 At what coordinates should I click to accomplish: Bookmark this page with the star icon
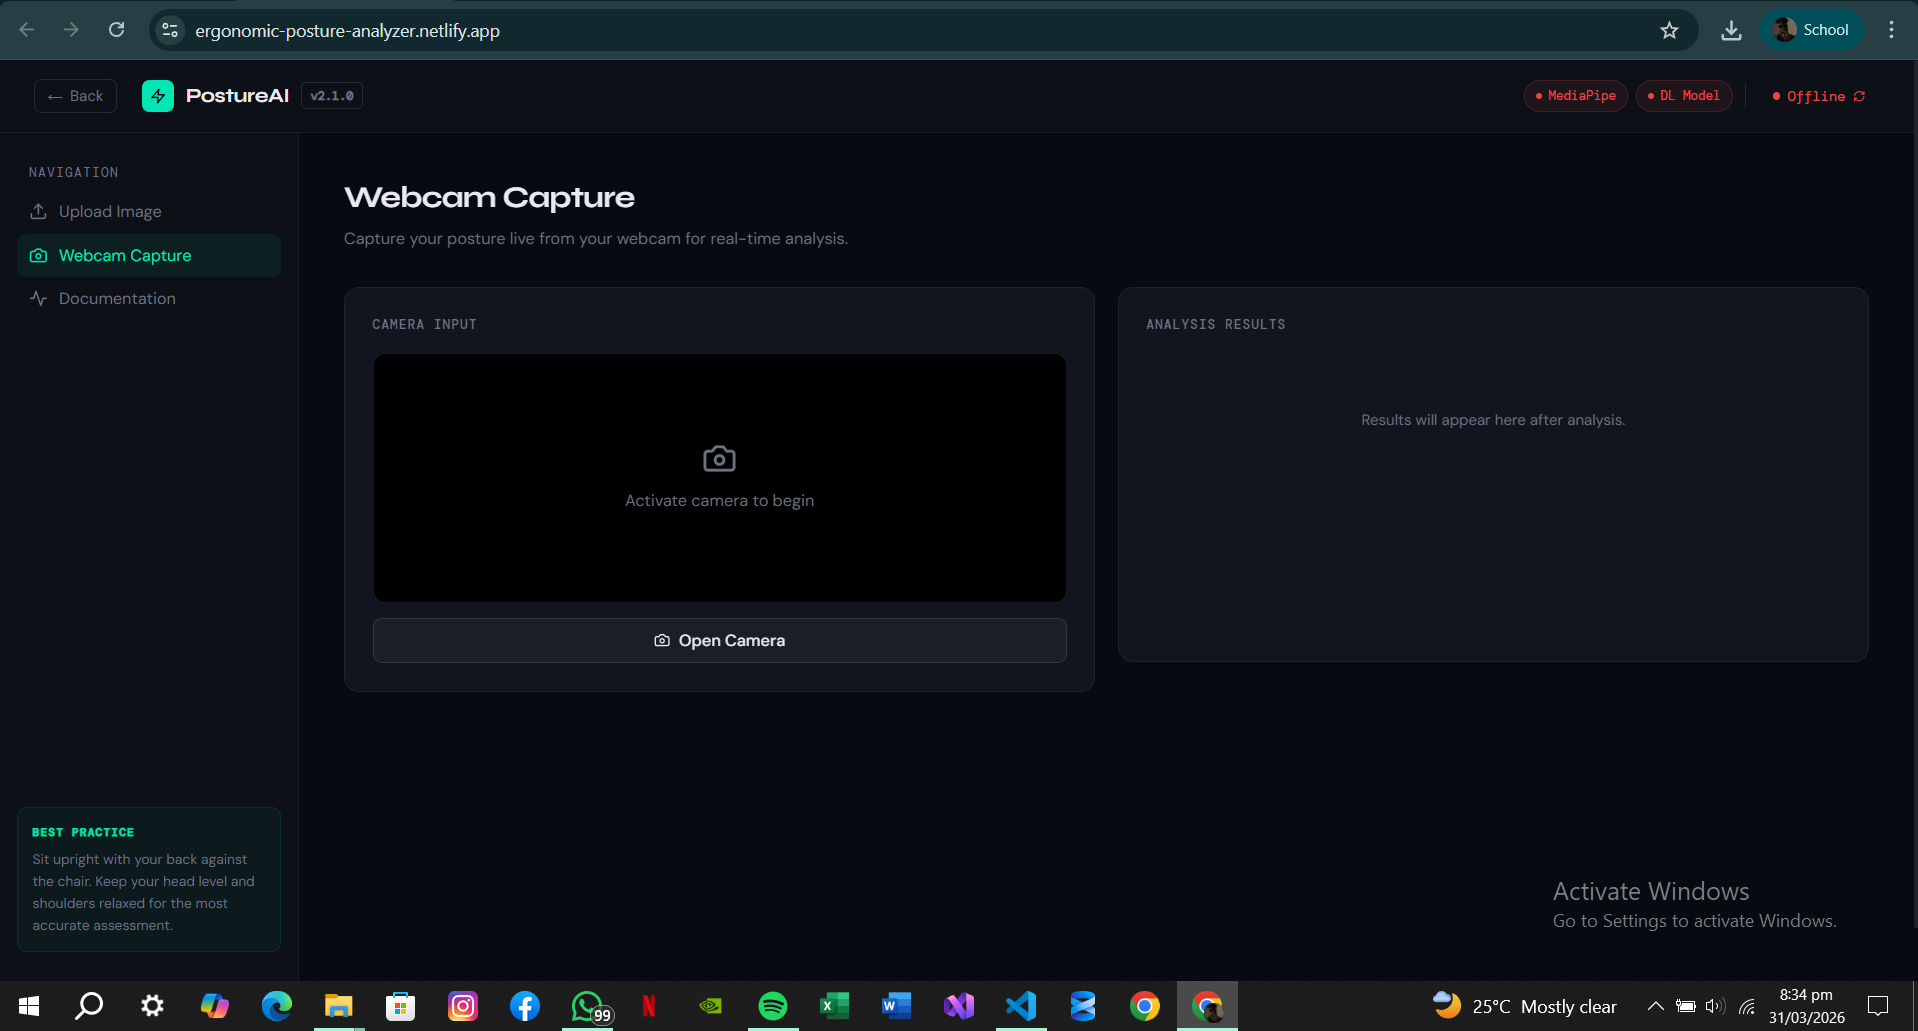click(x=1669, y=30)
